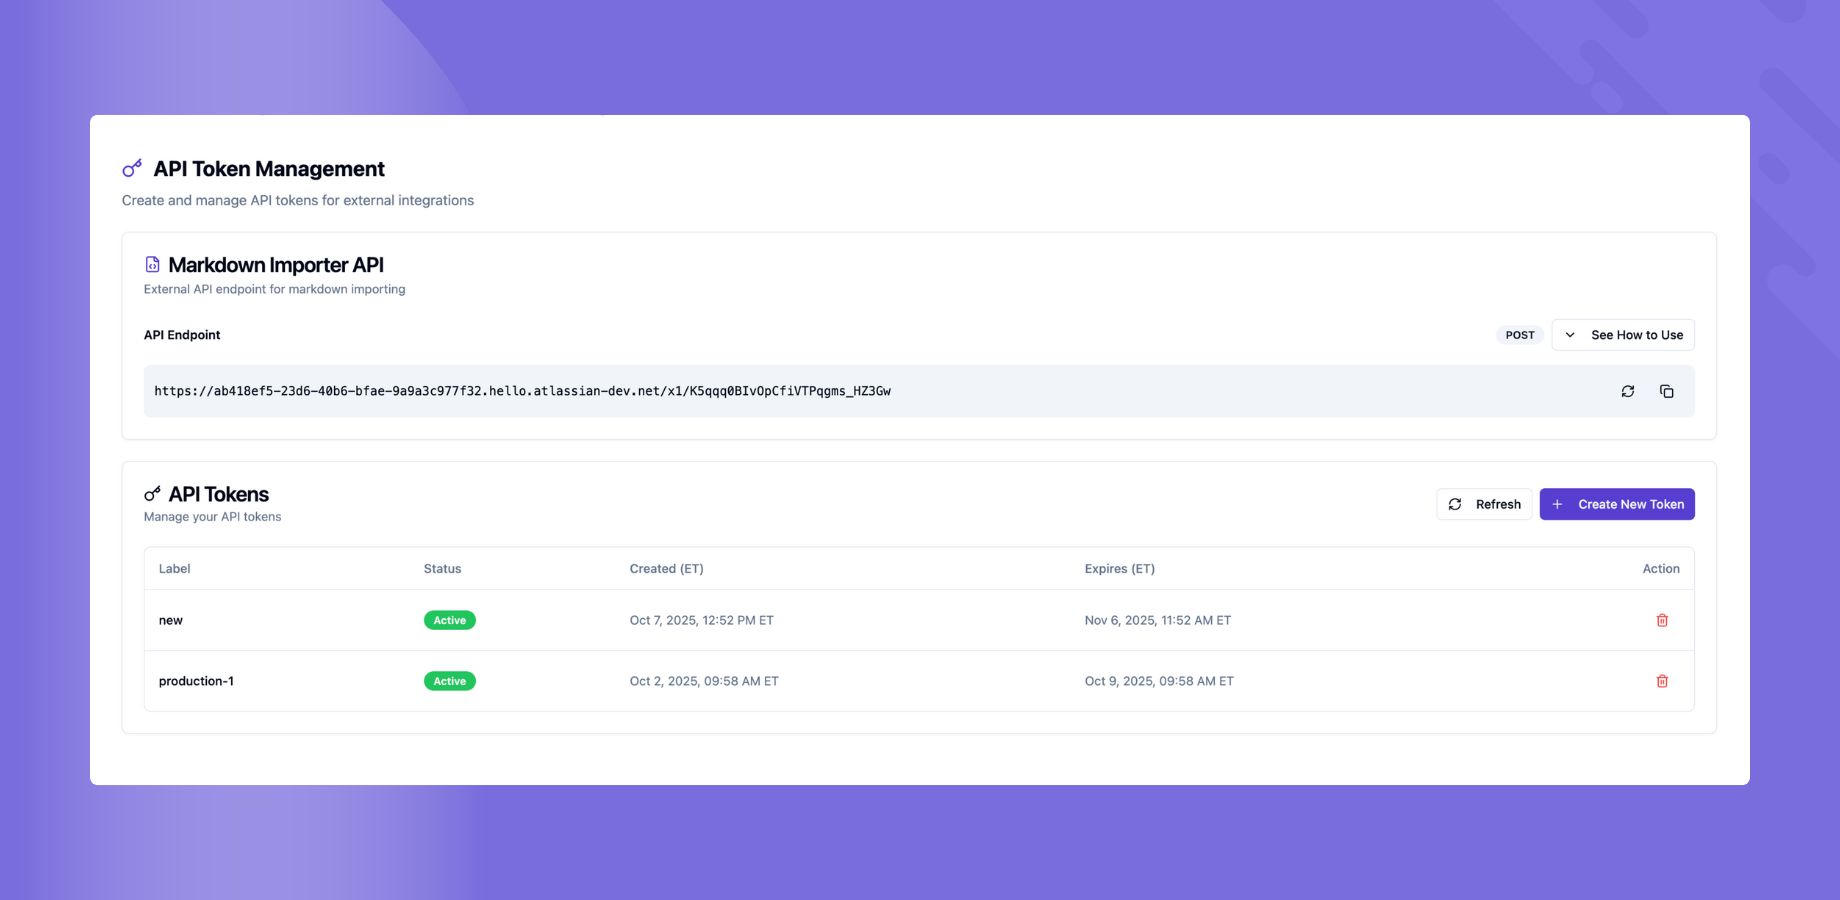Screen dimensions: 1840x900
Task: Delete the production-1 token
Action: click(1662, 680)
